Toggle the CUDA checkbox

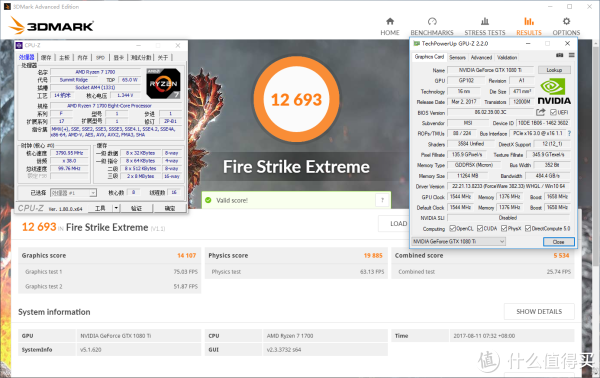(480, 228)
